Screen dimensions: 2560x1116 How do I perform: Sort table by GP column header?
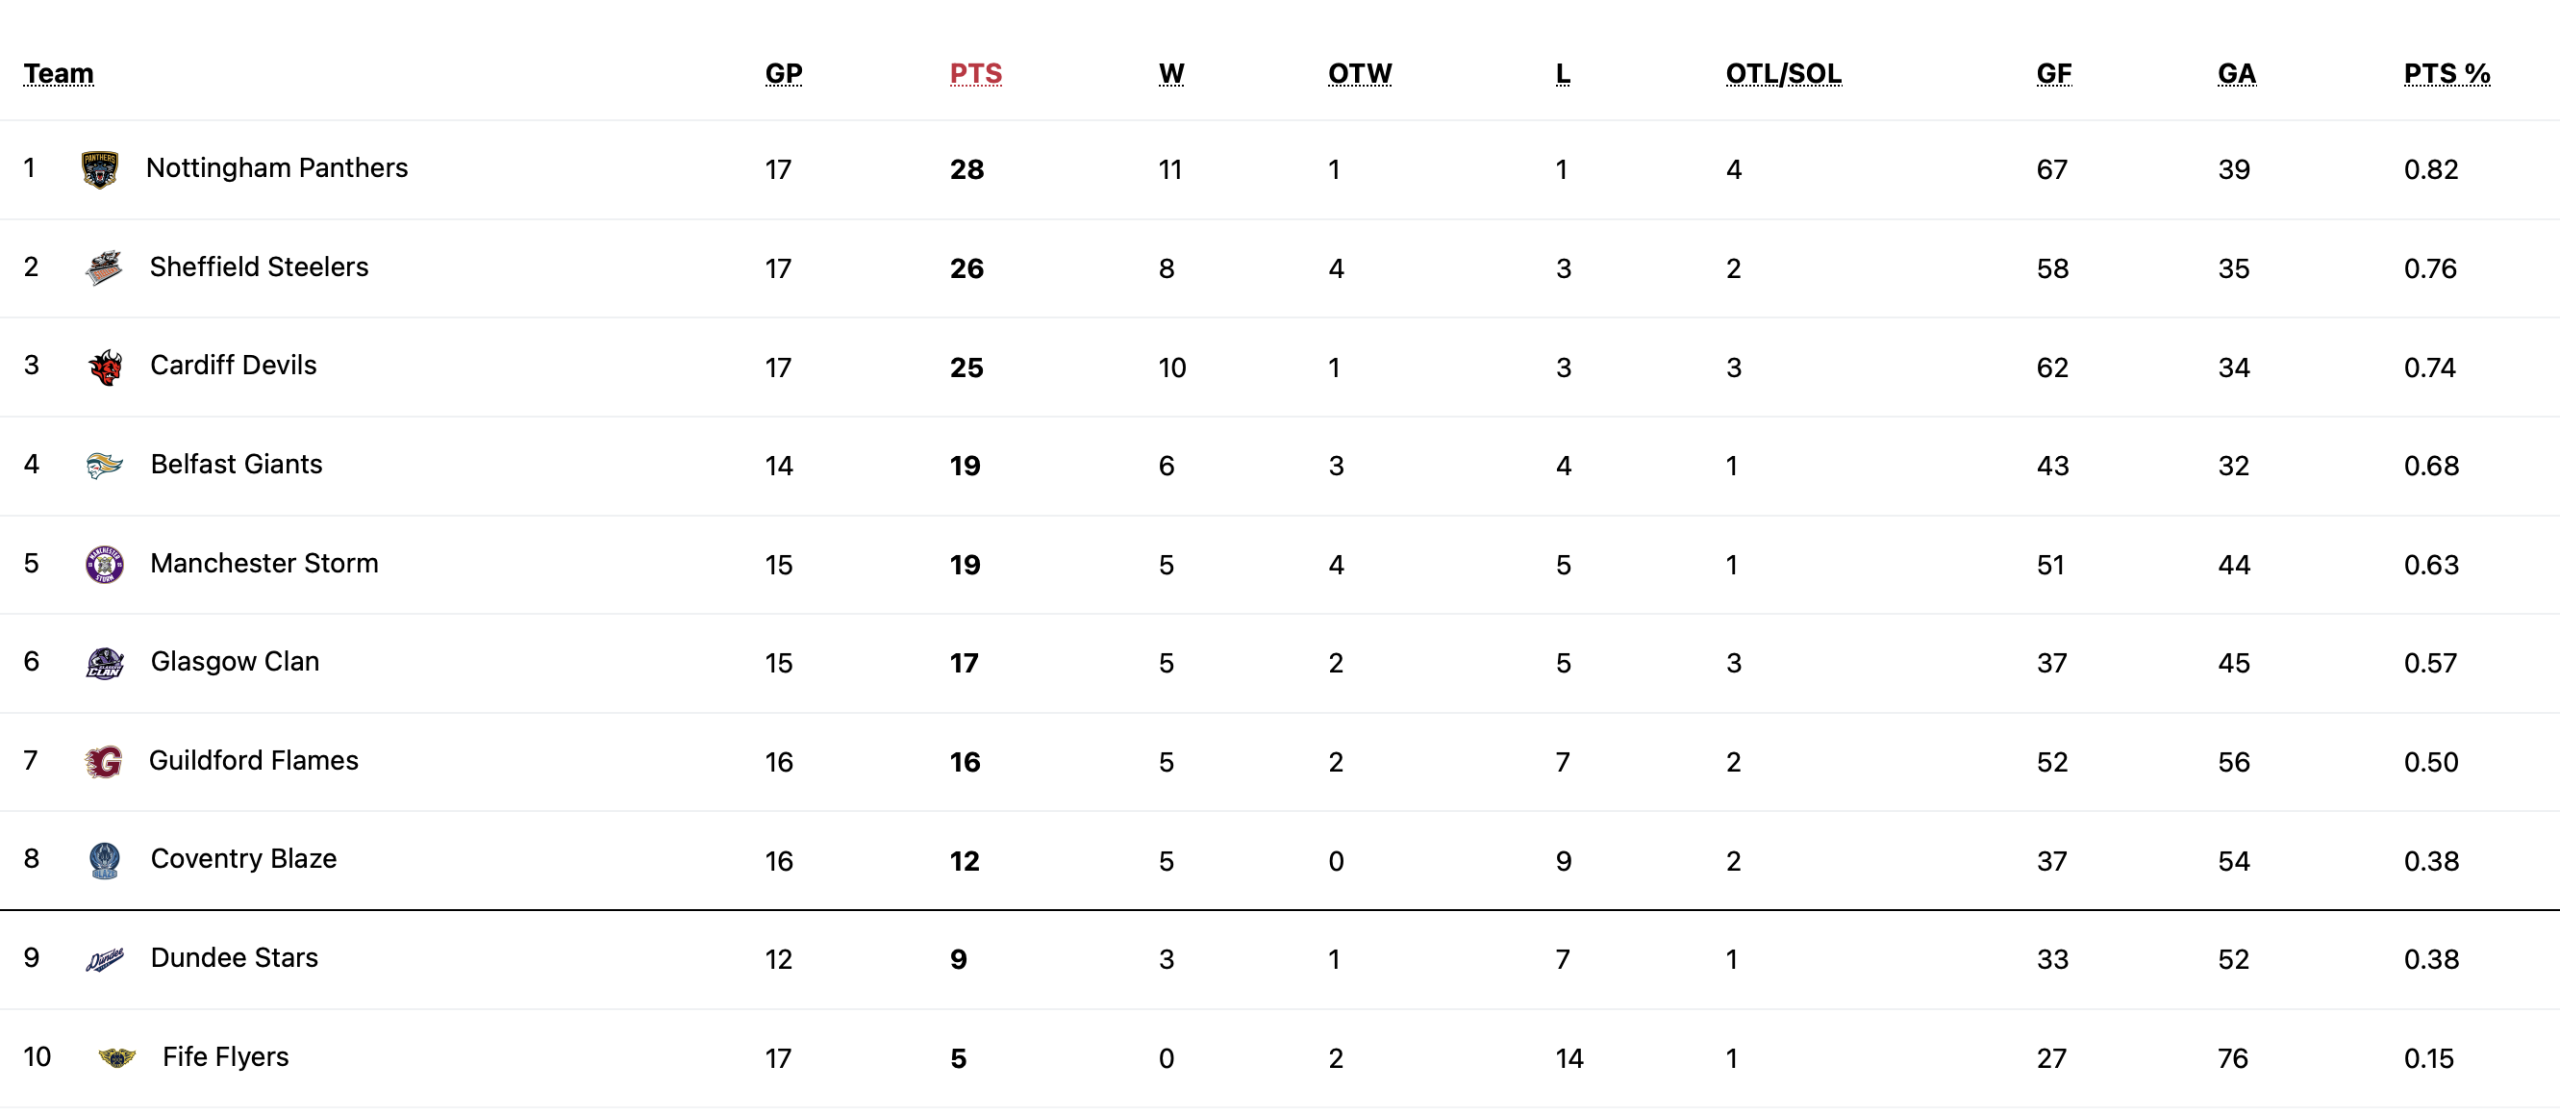[783, 74]
